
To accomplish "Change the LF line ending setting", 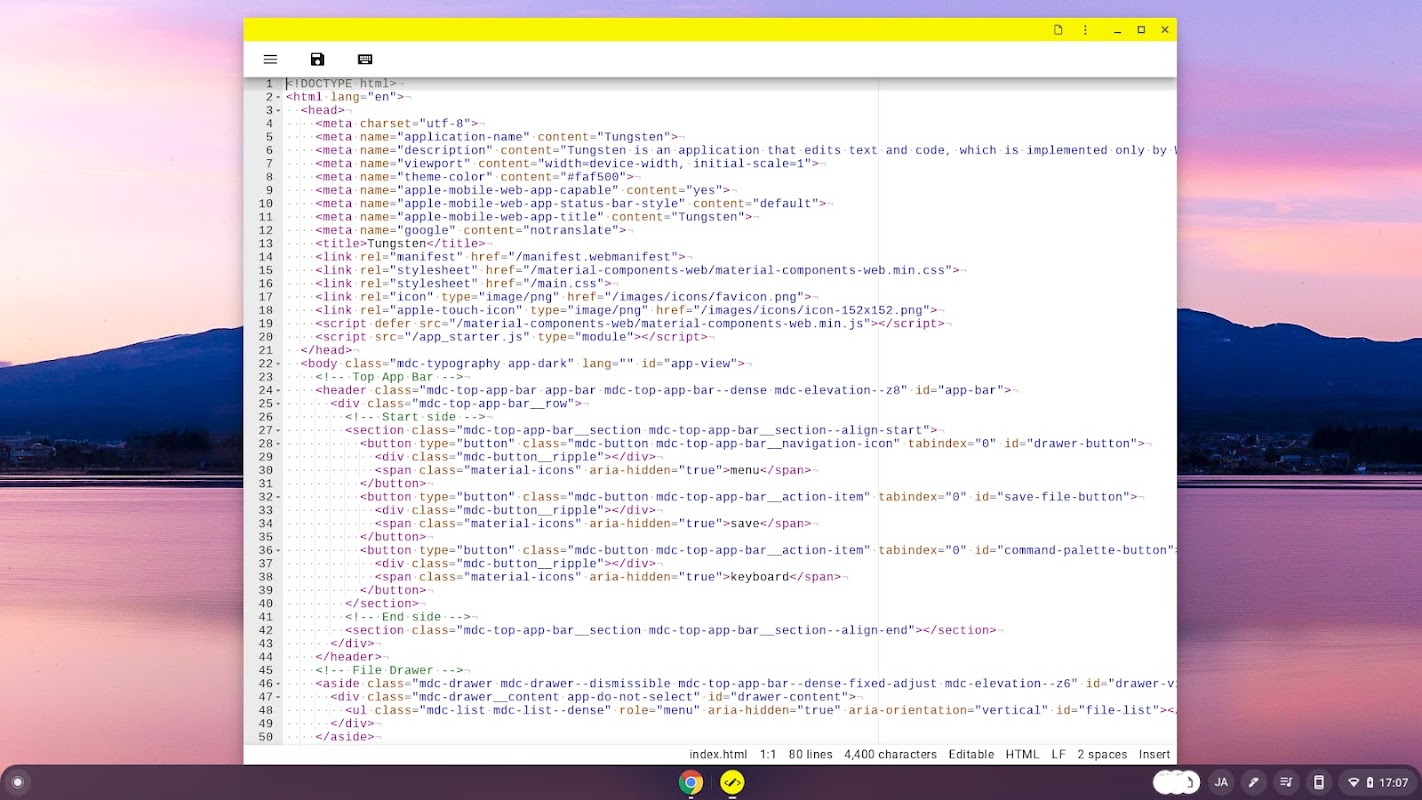I will point(1058,755).
